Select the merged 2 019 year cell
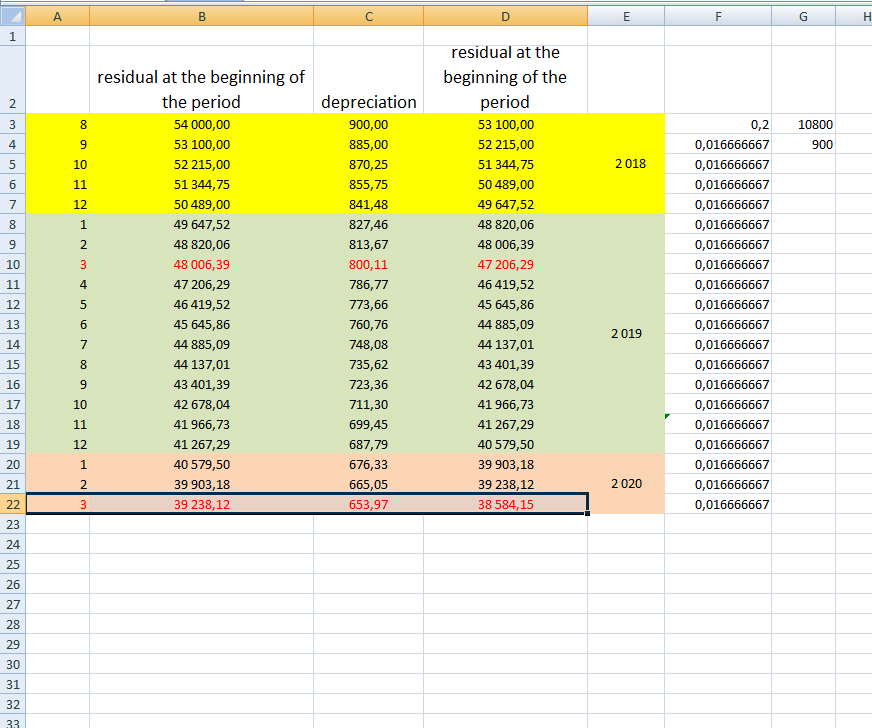Viewport: 872px width, 728px height. click(x=625, y=334)
